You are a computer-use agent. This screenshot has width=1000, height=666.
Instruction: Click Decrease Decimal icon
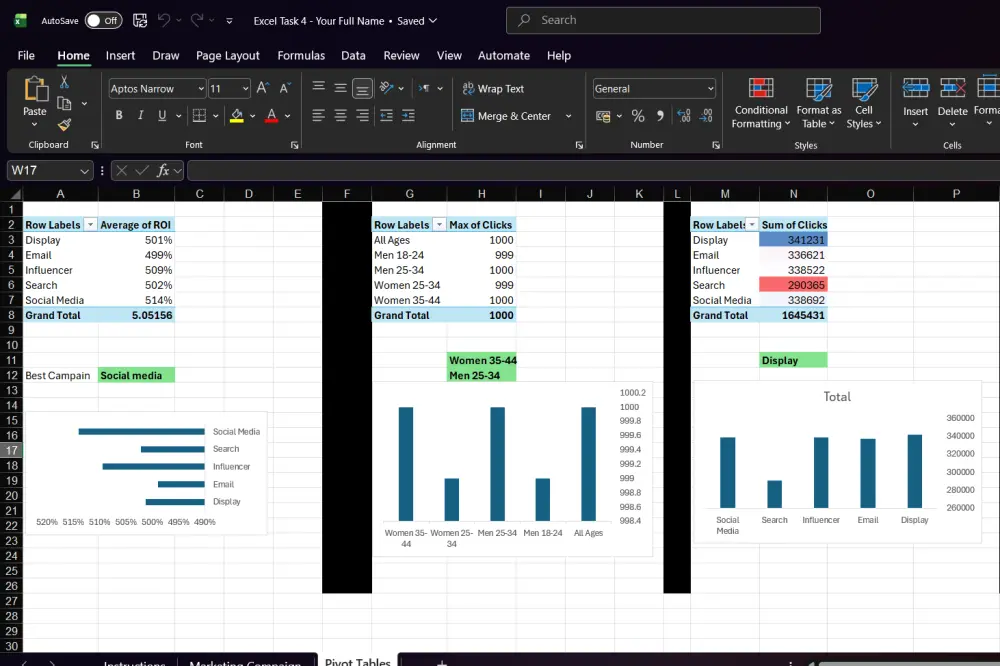[x=706, y=115]
